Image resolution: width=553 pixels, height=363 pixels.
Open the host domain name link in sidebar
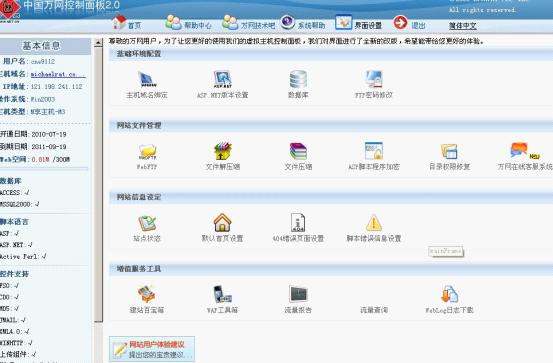pos(58,74)
